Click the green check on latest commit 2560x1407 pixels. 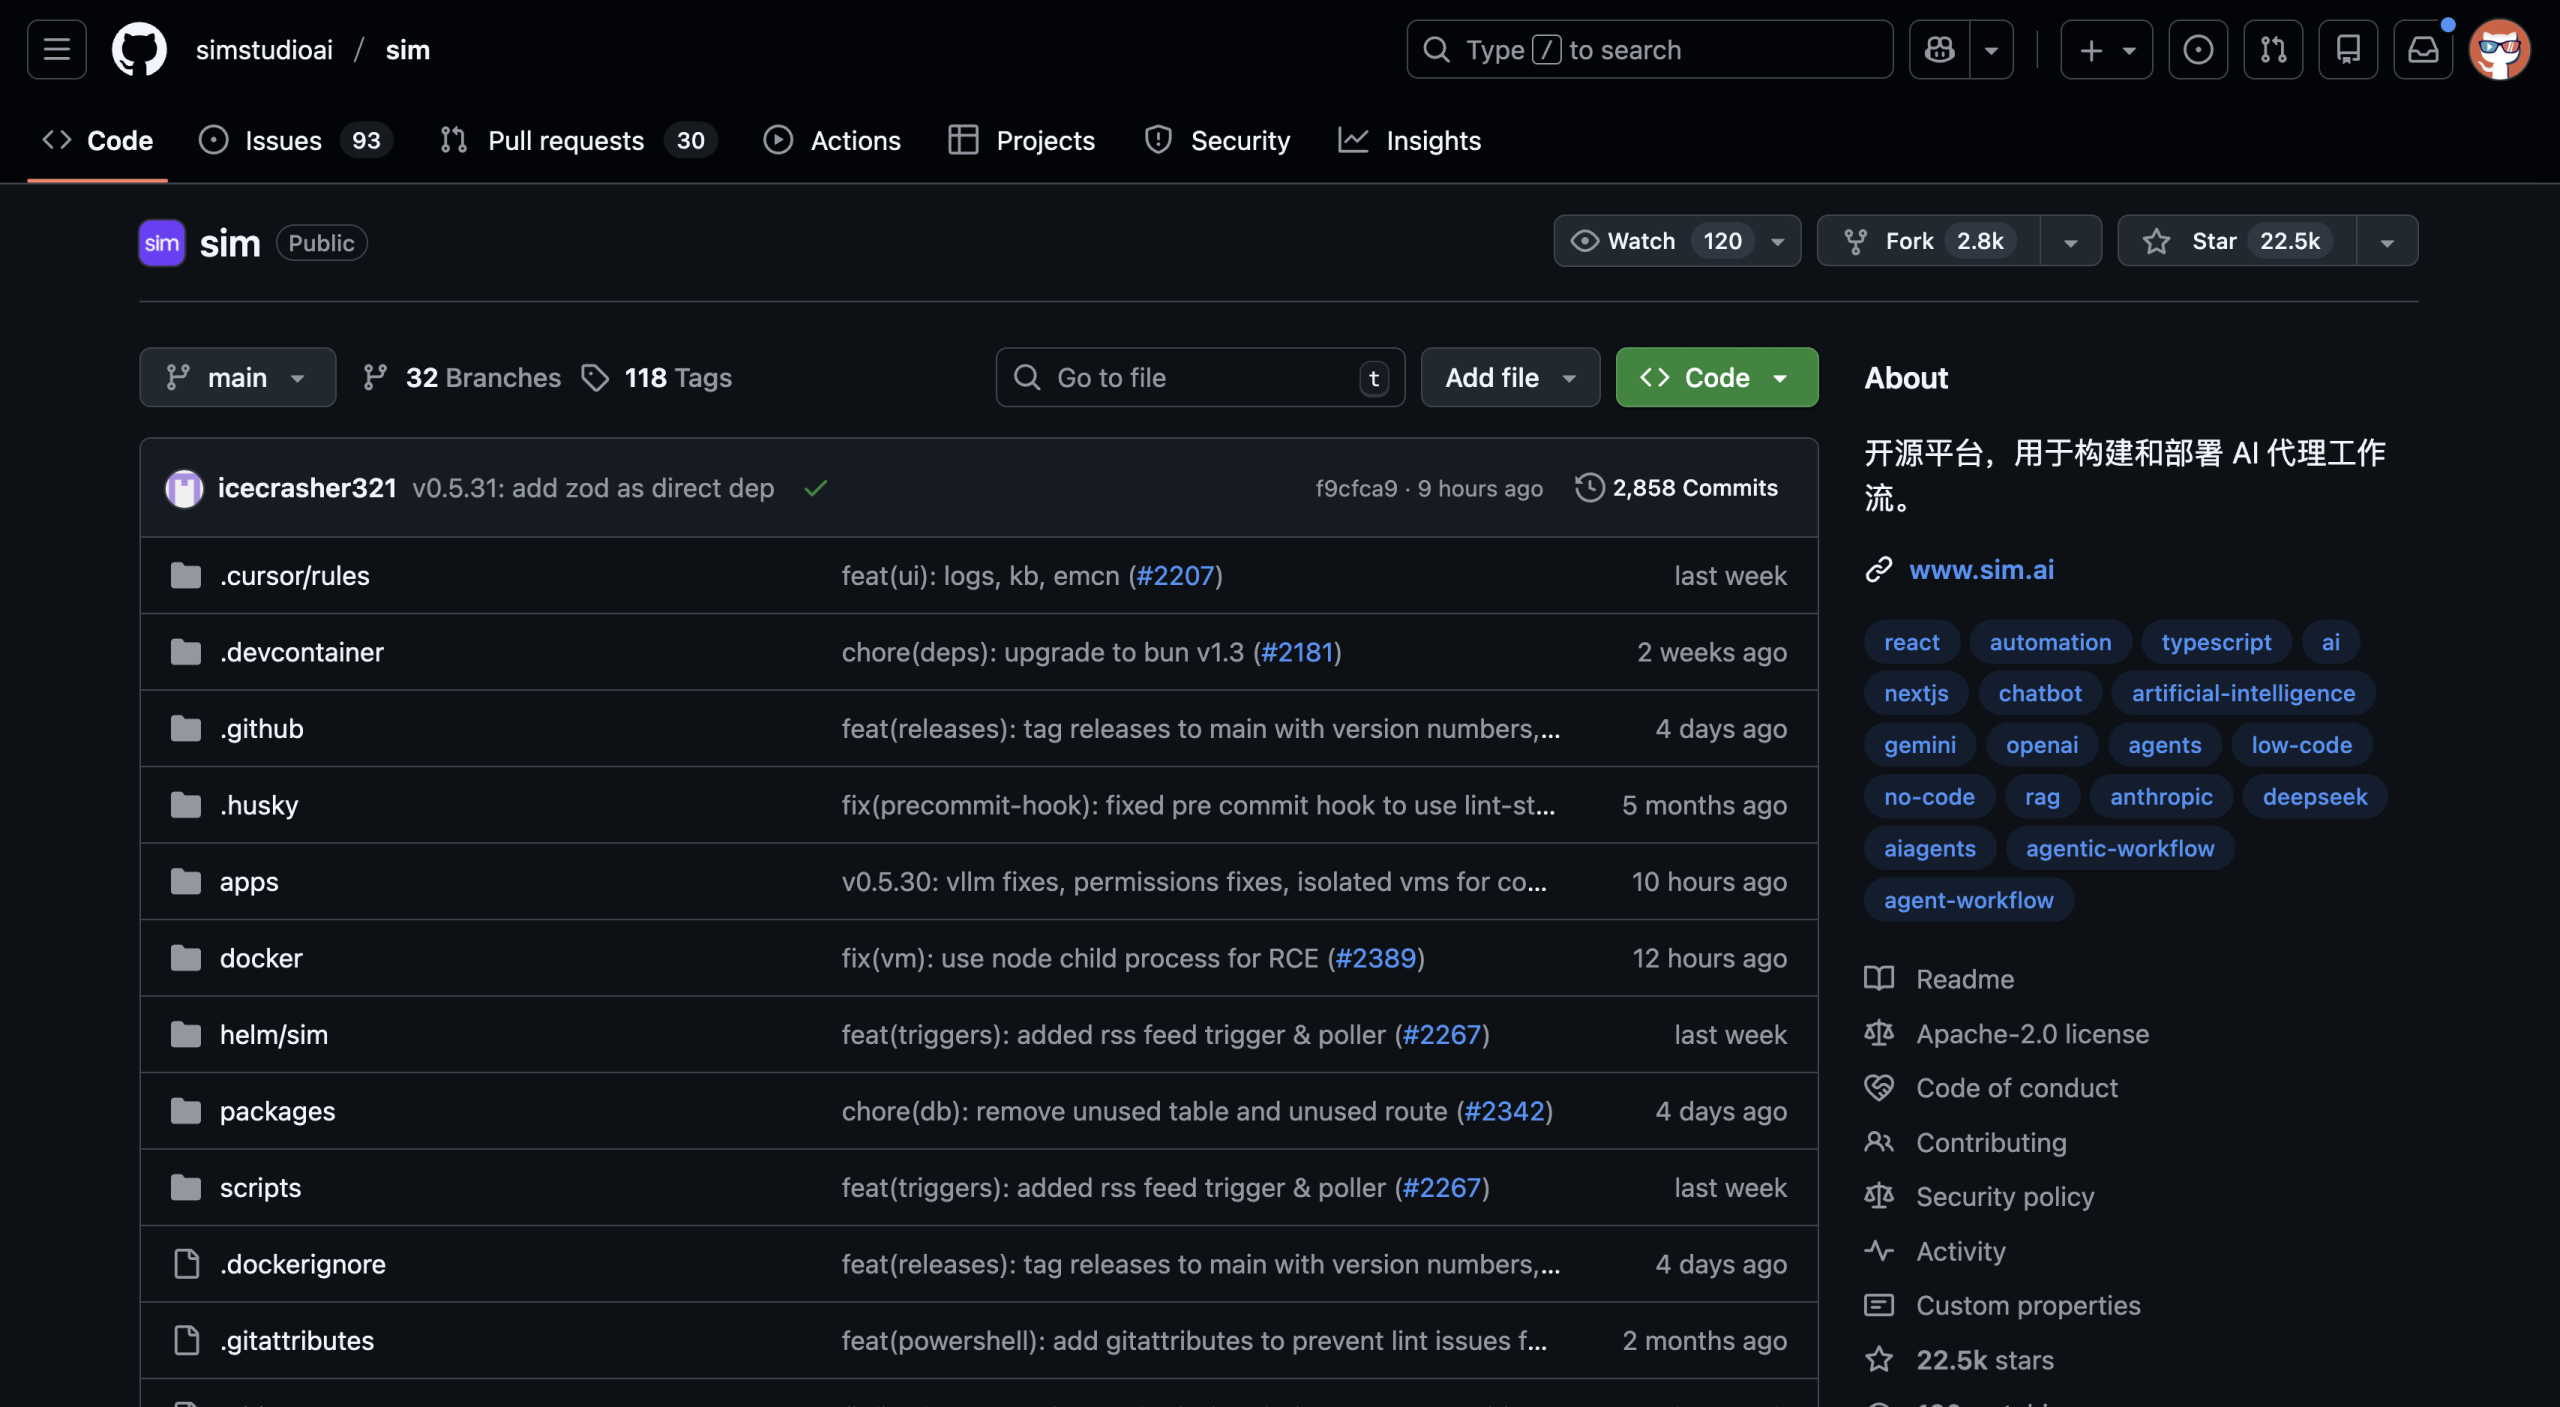pos(815,488)
